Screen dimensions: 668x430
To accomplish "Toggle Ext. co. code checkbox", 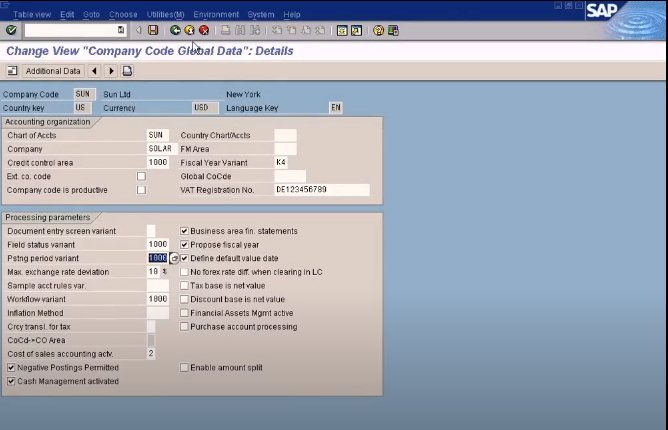I will click(141, 176).
